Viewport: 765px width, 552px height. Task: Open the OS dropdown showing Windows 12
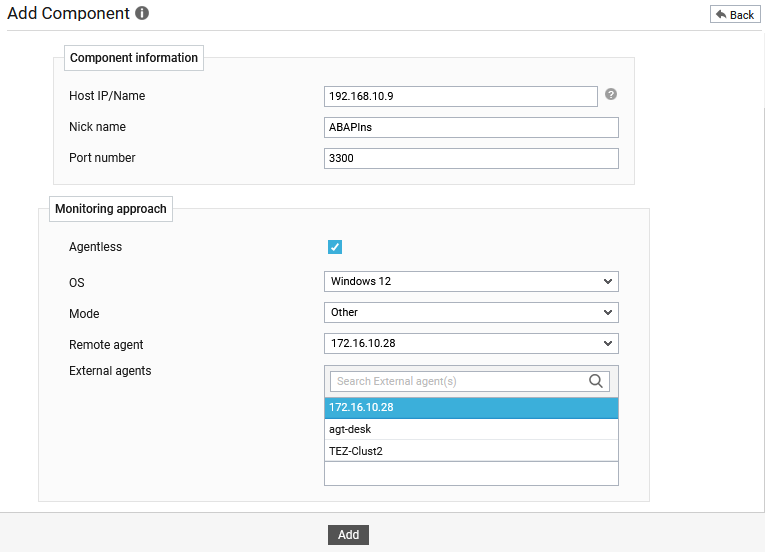(471, 282)
